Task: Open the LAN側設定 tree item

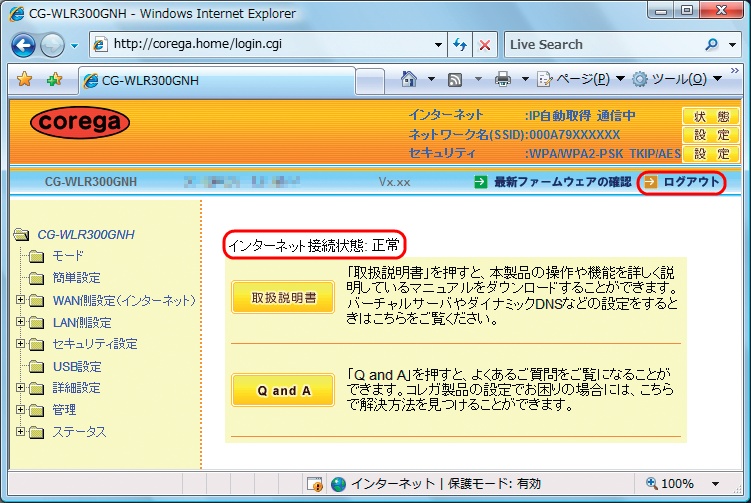Action: pyautogui.click(x=82, y=323)
